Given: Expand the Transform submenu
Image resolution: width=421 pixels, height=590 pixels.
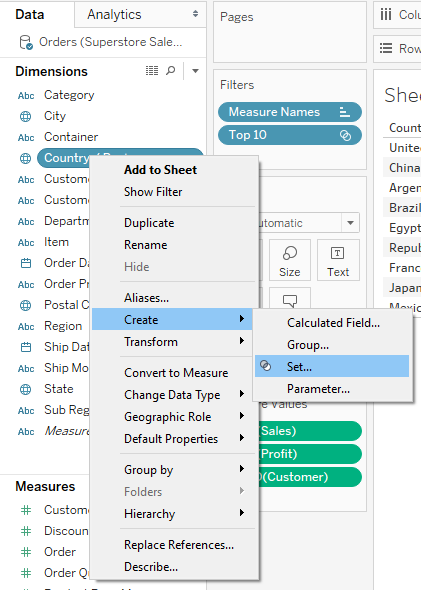Looking at the screenshot, I should [172, 342].
